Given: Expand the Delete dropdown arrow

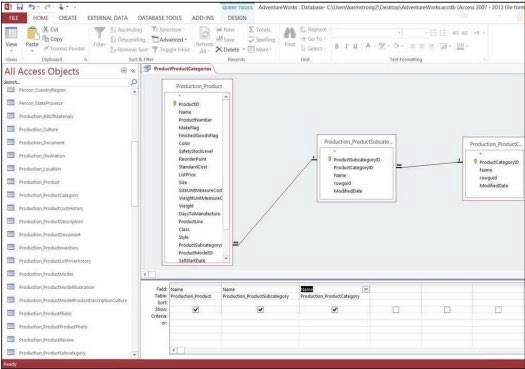Looking at the screenshot, I should point(244,50).
